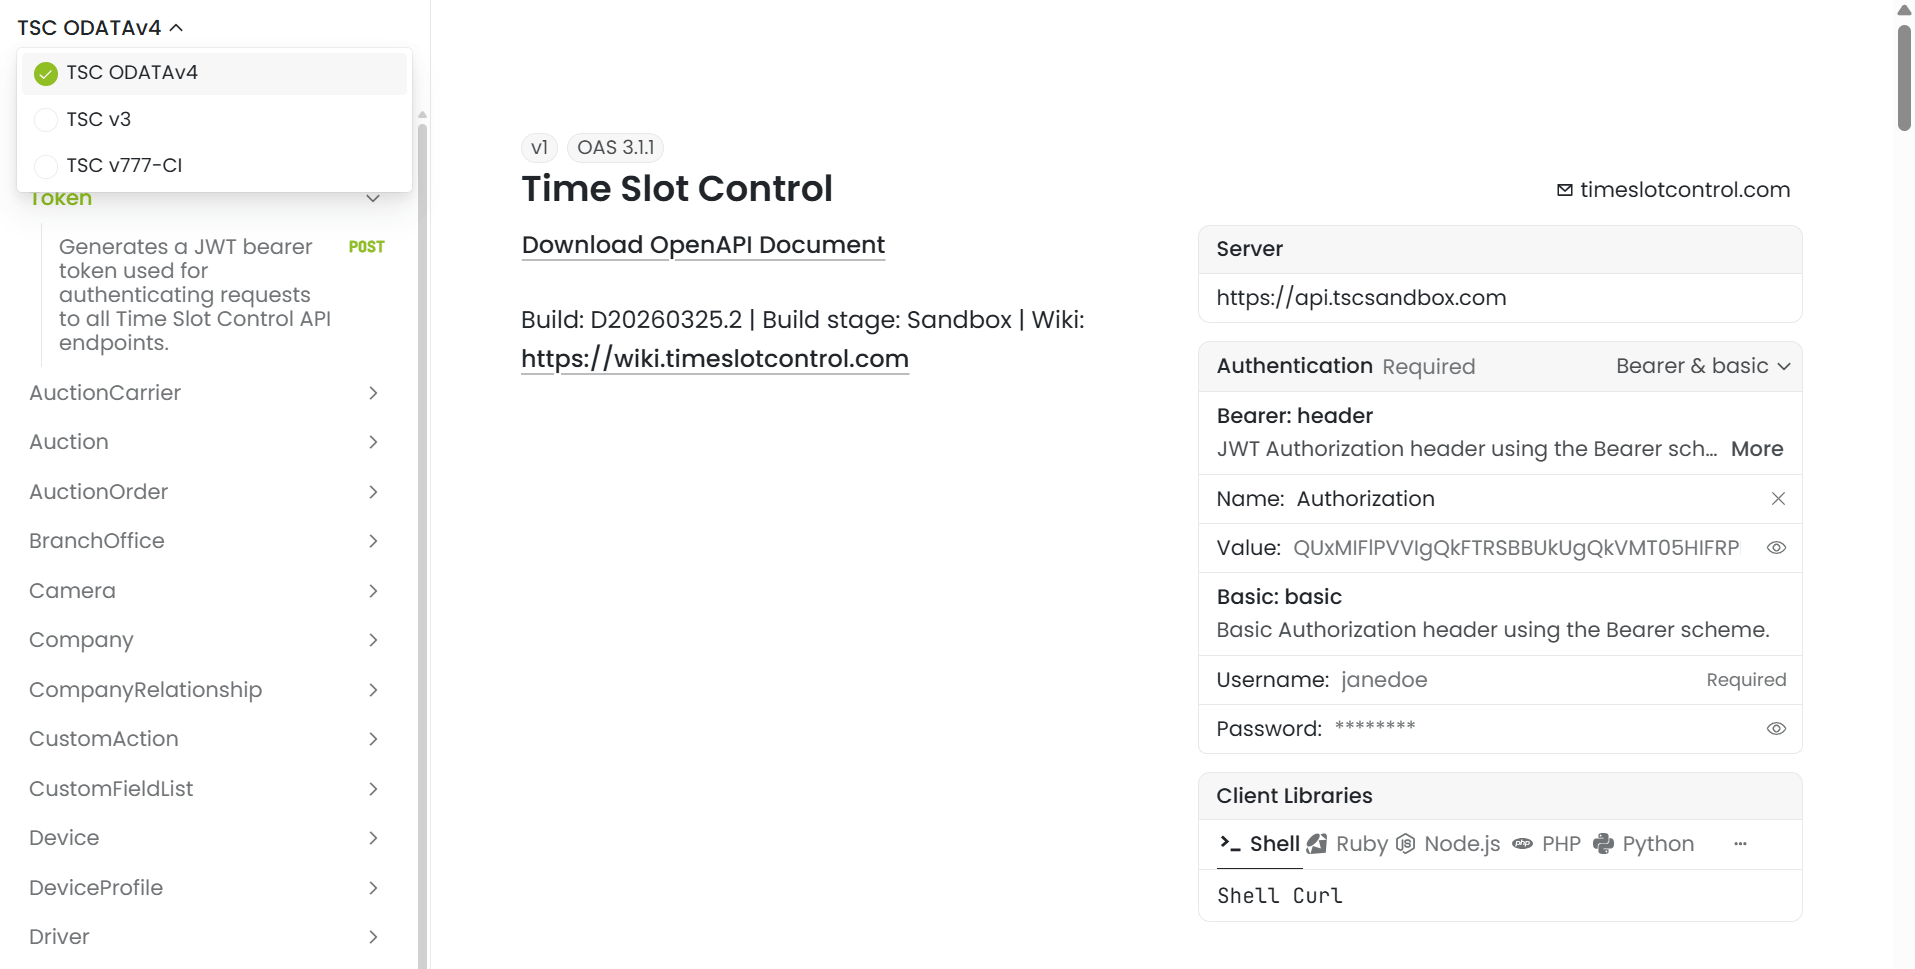Open more client libraries ellipsis
1915x969 pixels.
(x=1740, y=844)
